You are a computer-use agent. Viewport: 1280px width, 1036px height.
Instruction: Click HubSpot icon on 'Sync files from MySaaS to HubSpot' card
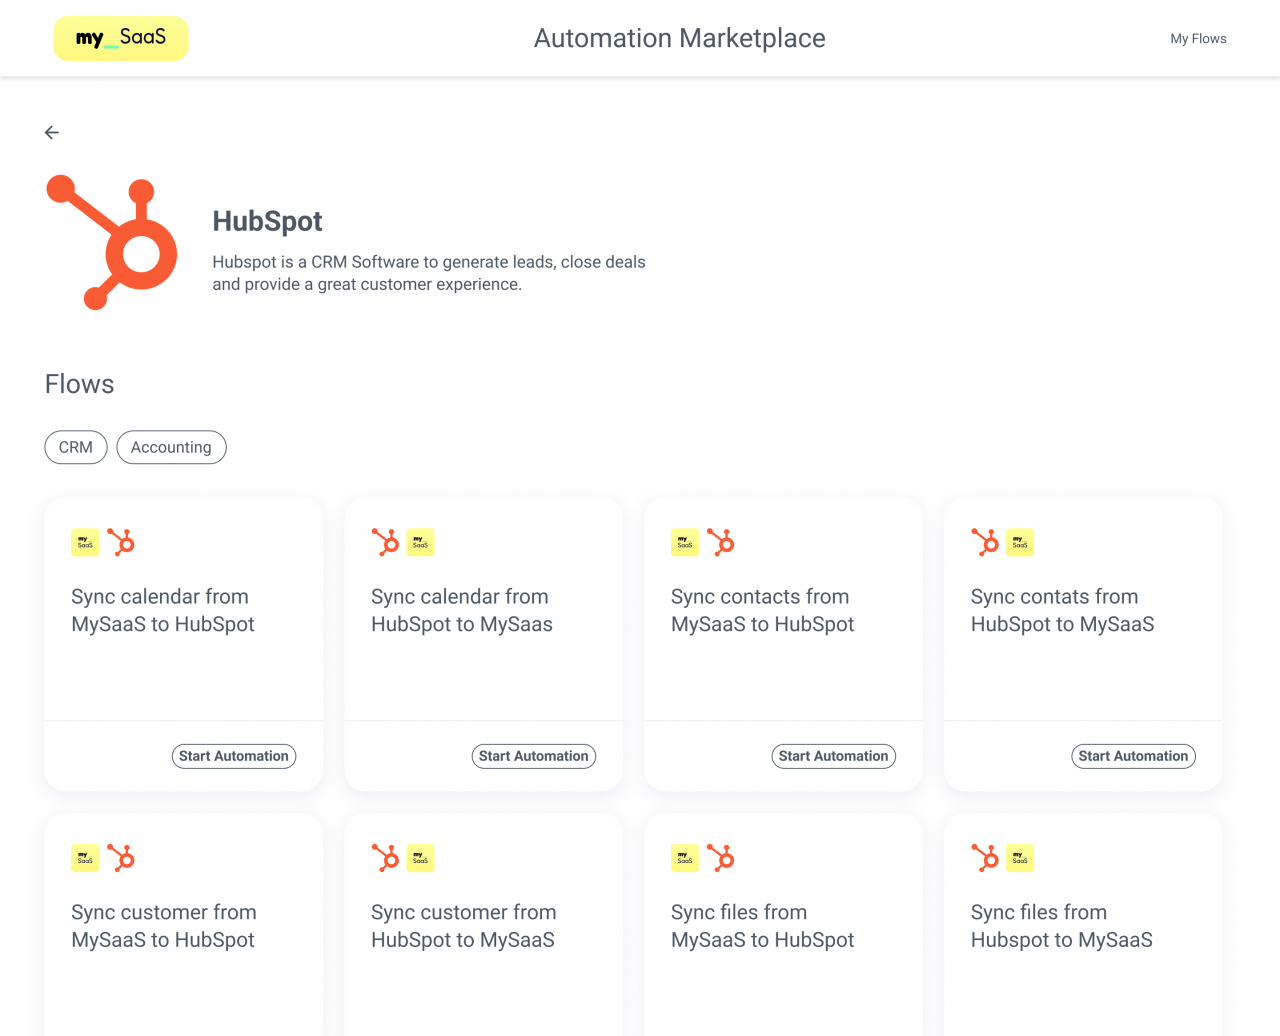[721, 858]
